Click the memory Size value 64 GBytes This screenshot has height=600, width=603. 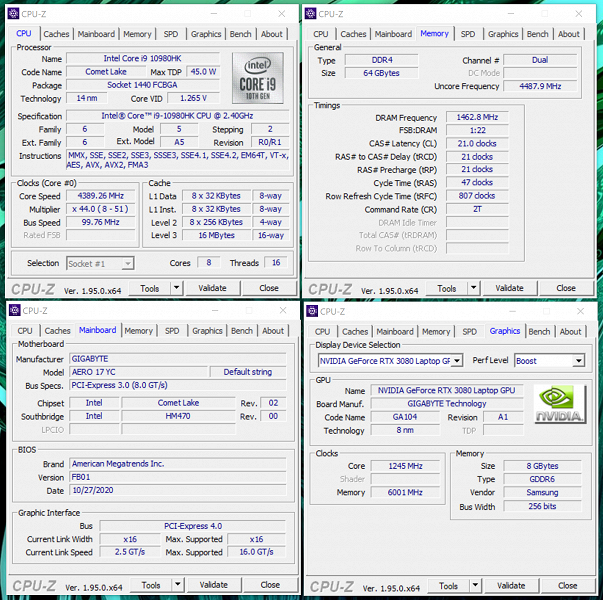pos(381,73)
